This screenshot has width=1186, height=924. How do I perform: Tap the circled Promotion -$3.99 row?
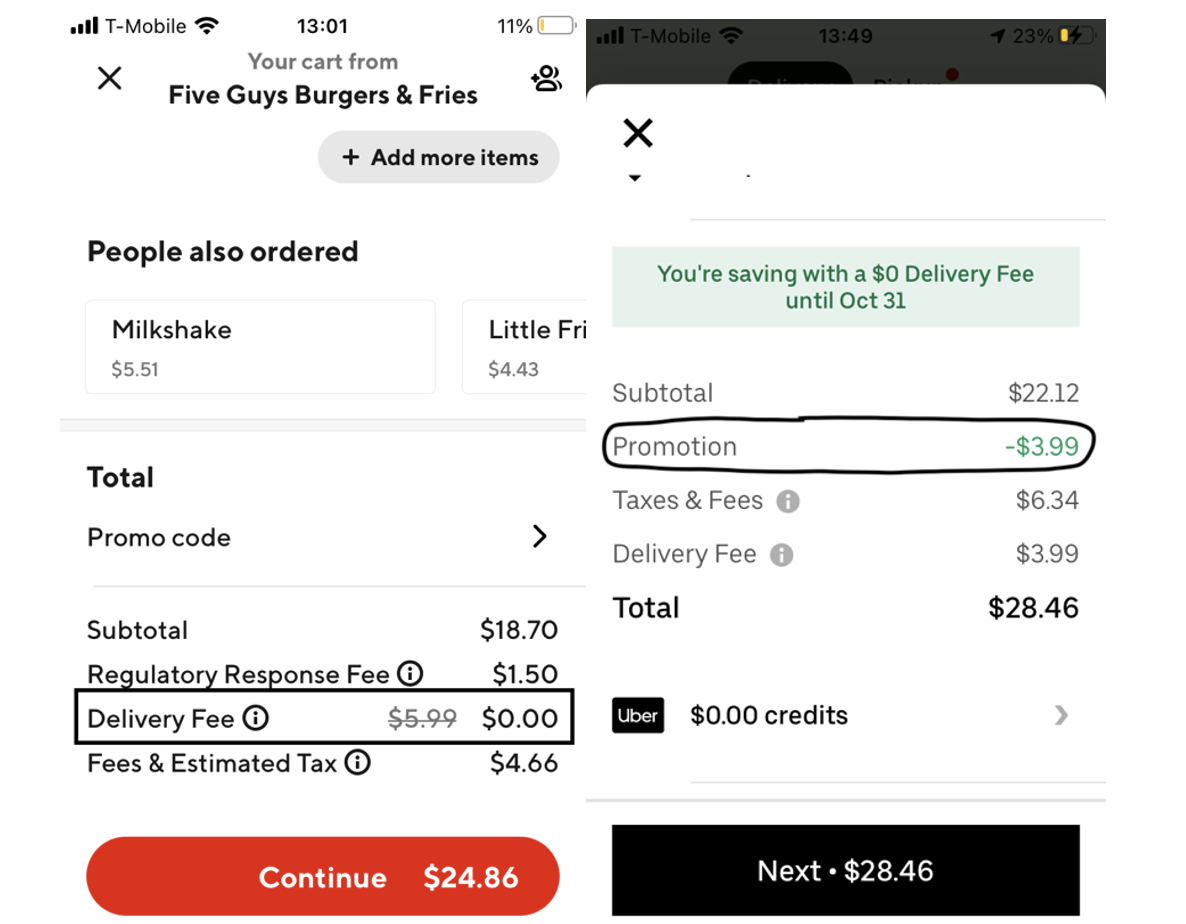click(846, 446)
